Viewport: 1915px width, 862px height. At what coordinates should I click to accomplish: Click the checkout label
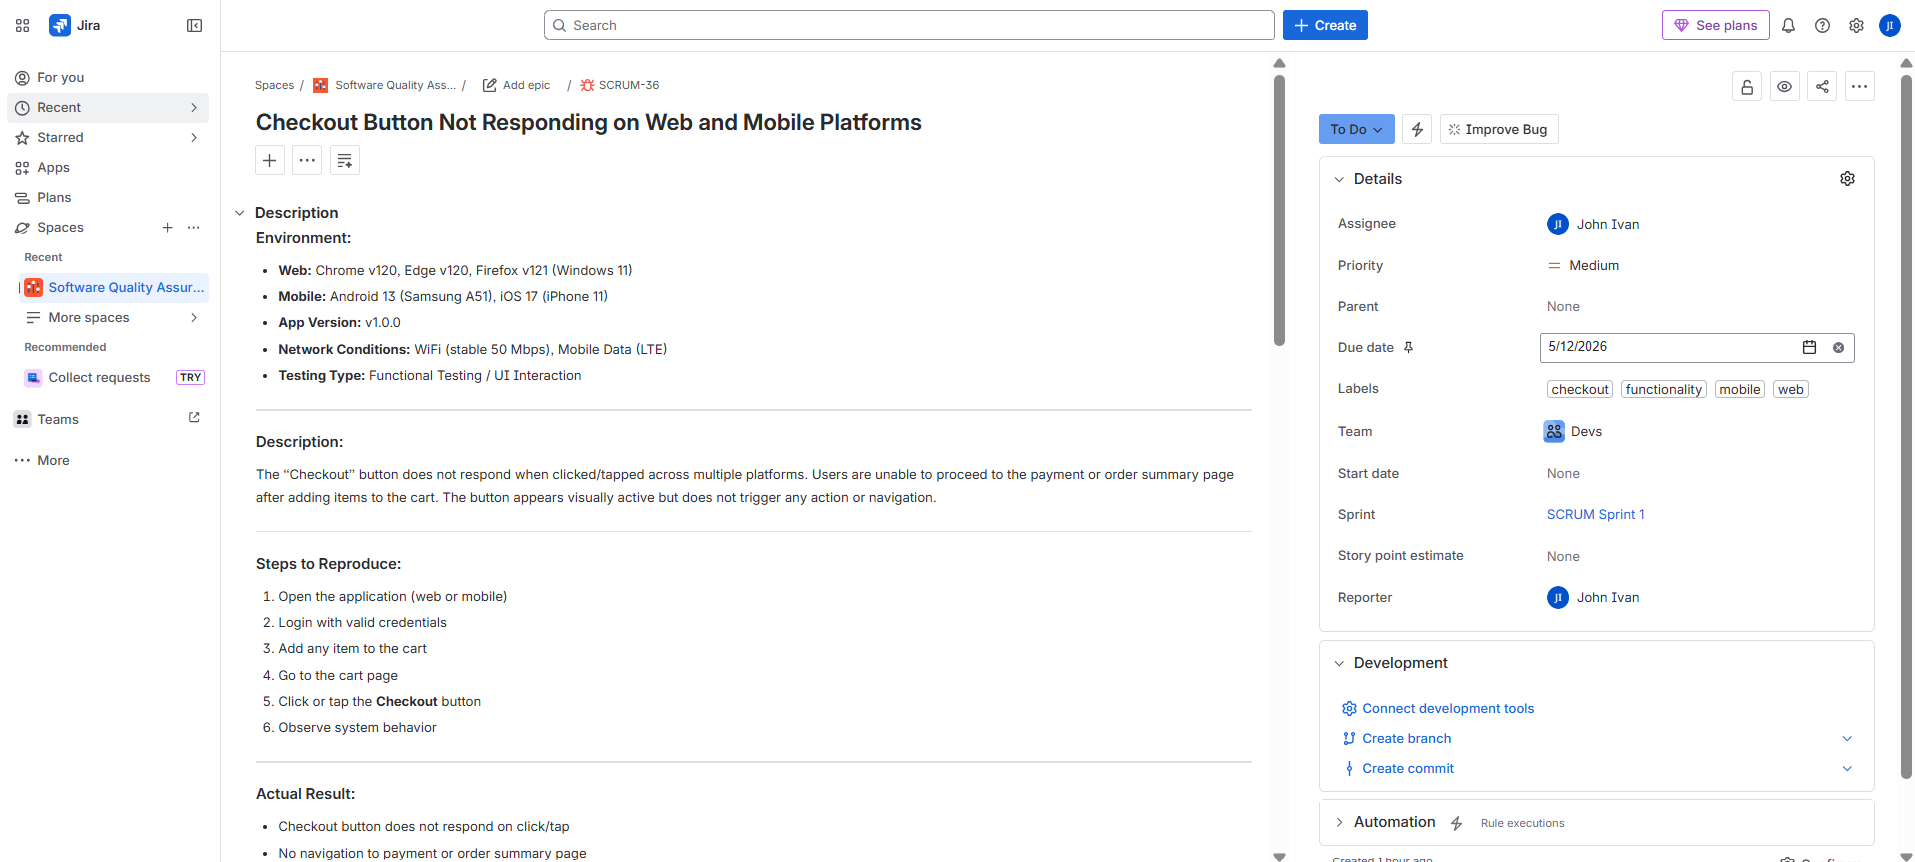[x=1580, y=389]
